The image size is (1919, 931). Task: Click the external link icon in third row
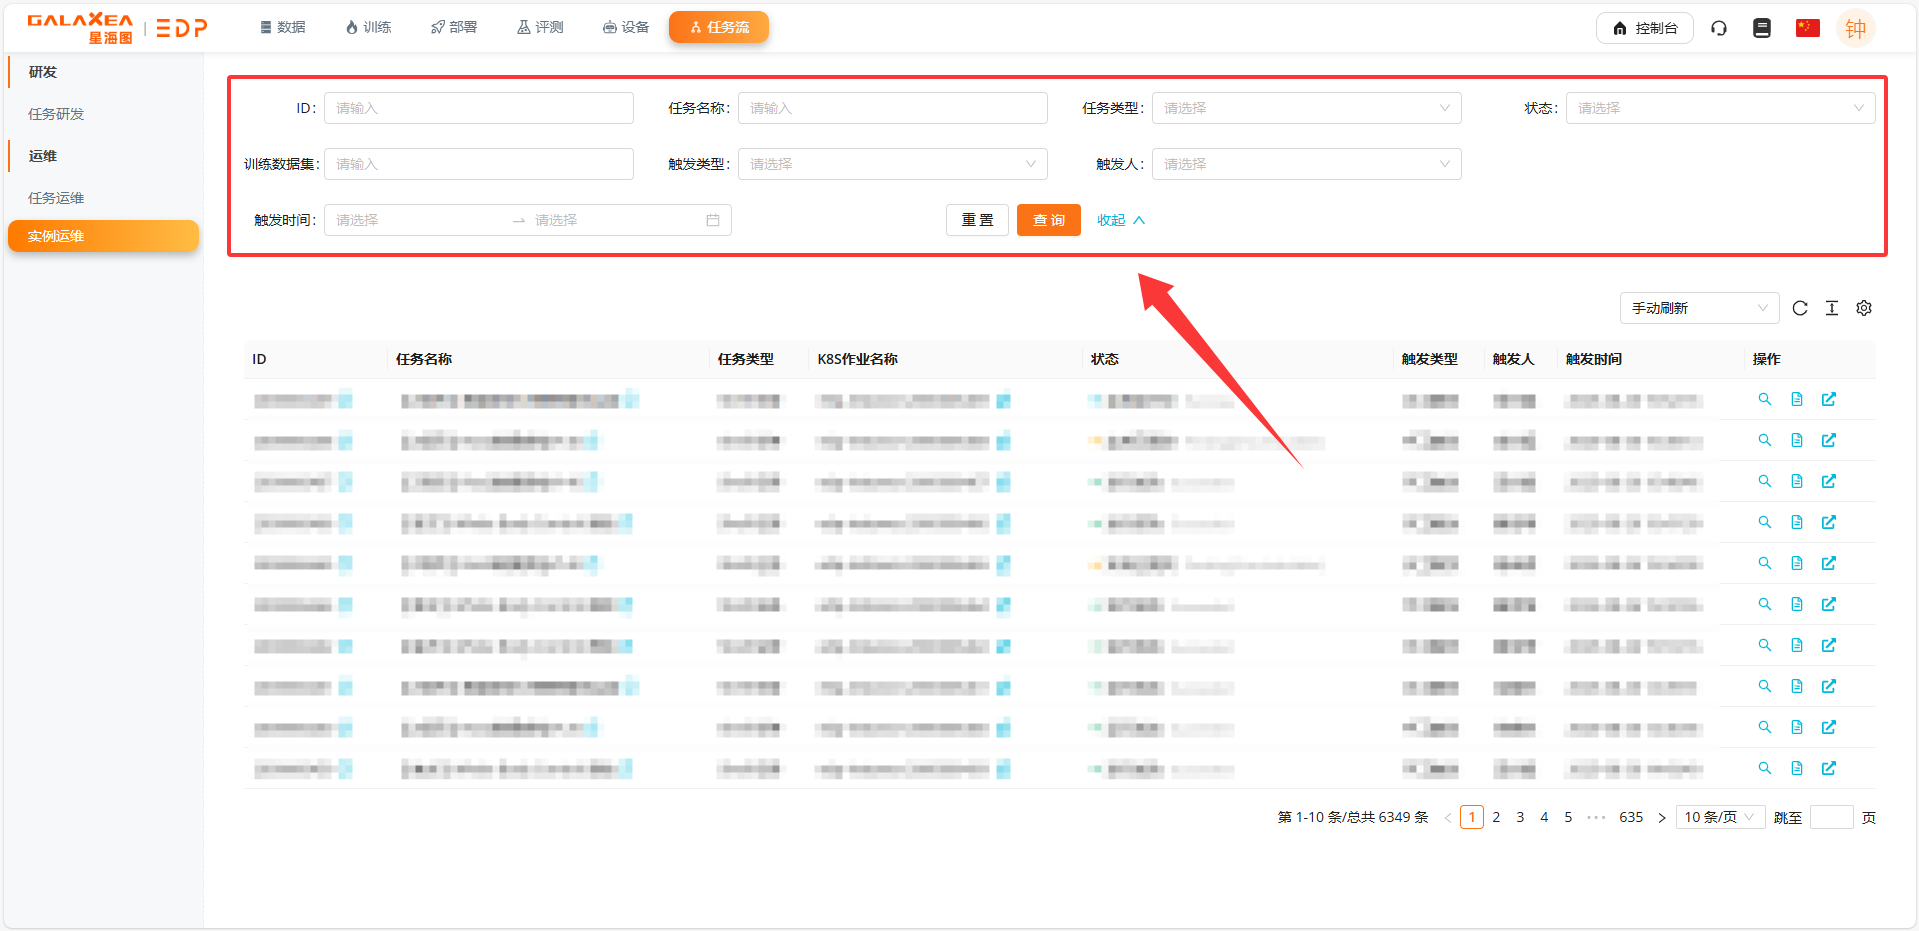click(x=1829, y=481)
